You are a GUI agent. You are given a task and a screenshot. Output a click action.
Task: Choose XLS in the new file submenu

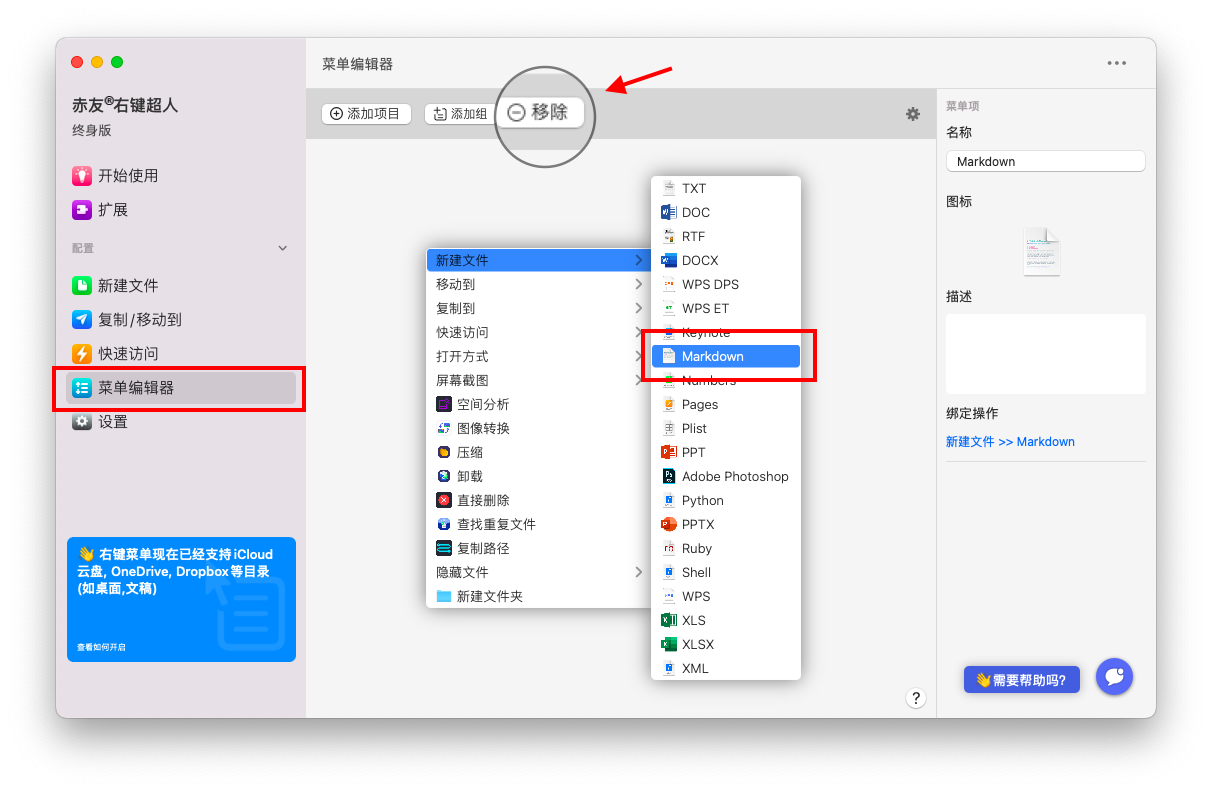pos(726,620)
